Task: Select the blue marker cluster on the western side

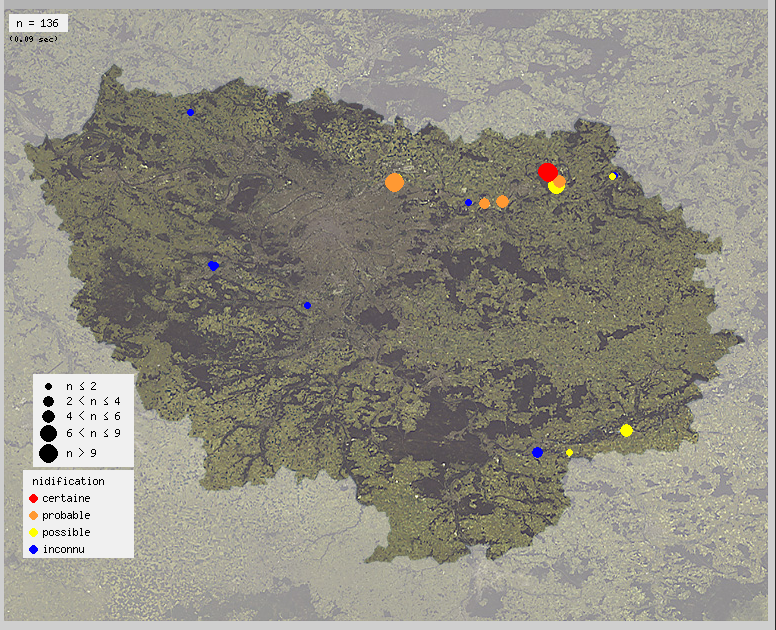Action: pos(213,265)
